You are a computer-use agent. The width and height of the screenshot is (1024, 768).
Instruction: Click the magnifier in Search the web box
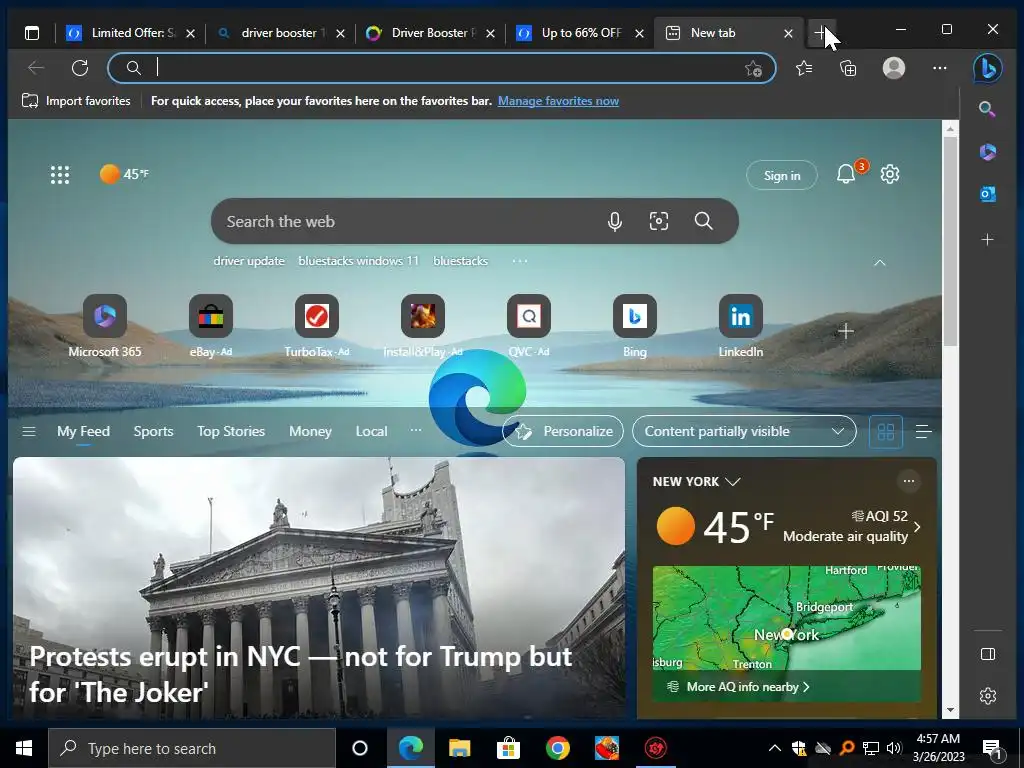pyautogui.click(x=703, y=221)
